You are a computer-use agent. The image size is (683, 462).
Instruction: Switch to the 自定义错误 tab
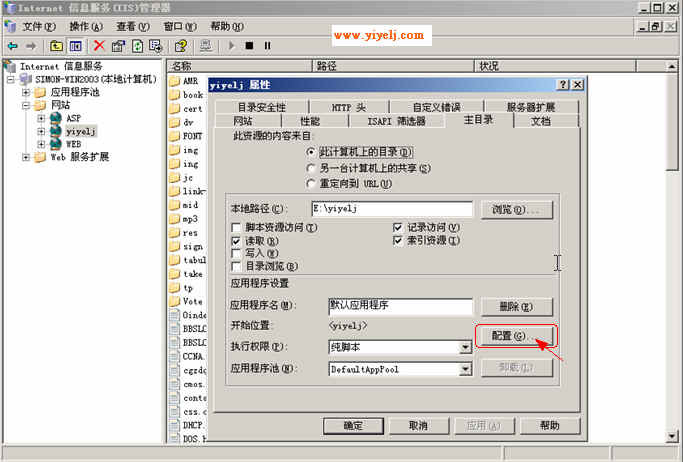[436, 107]
